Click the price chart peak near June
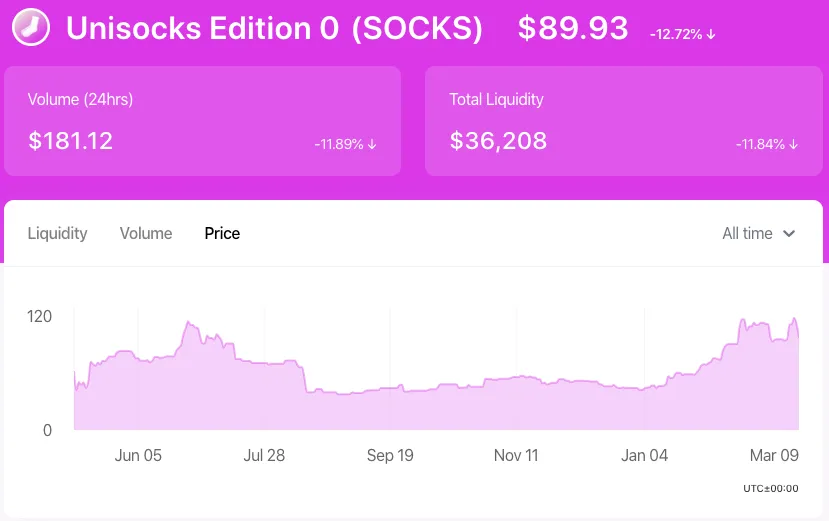This screenshot has height=521, width=829. [x=188, y=322]
